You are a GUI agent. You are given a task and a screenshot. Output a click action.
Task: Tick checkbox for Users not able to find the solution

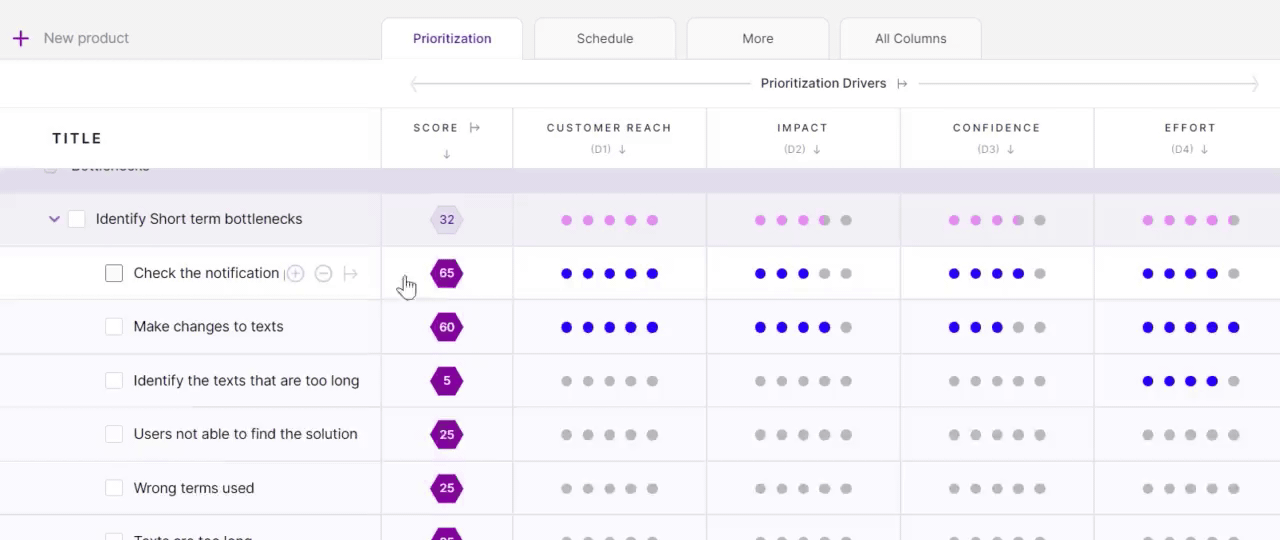pos(114,434)
